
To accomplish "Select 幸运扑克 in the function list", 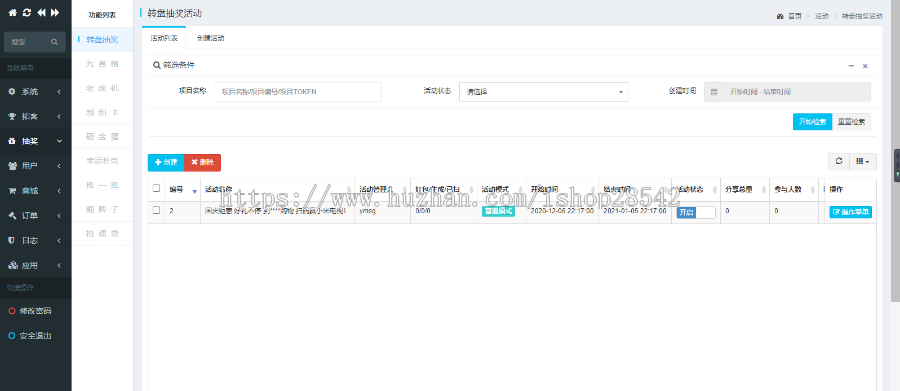I will tap(103, 161).
